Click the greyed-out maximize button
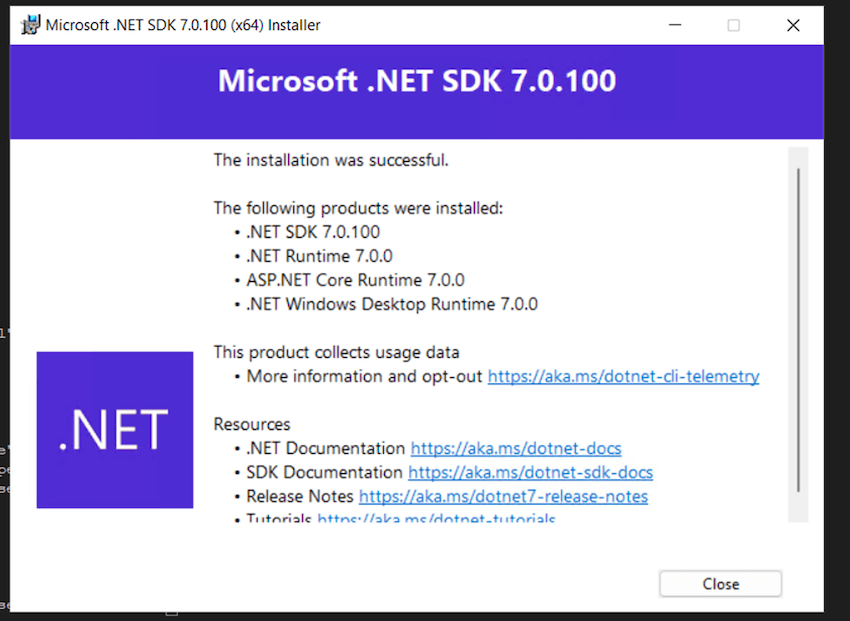 click(x=733, y=25)
